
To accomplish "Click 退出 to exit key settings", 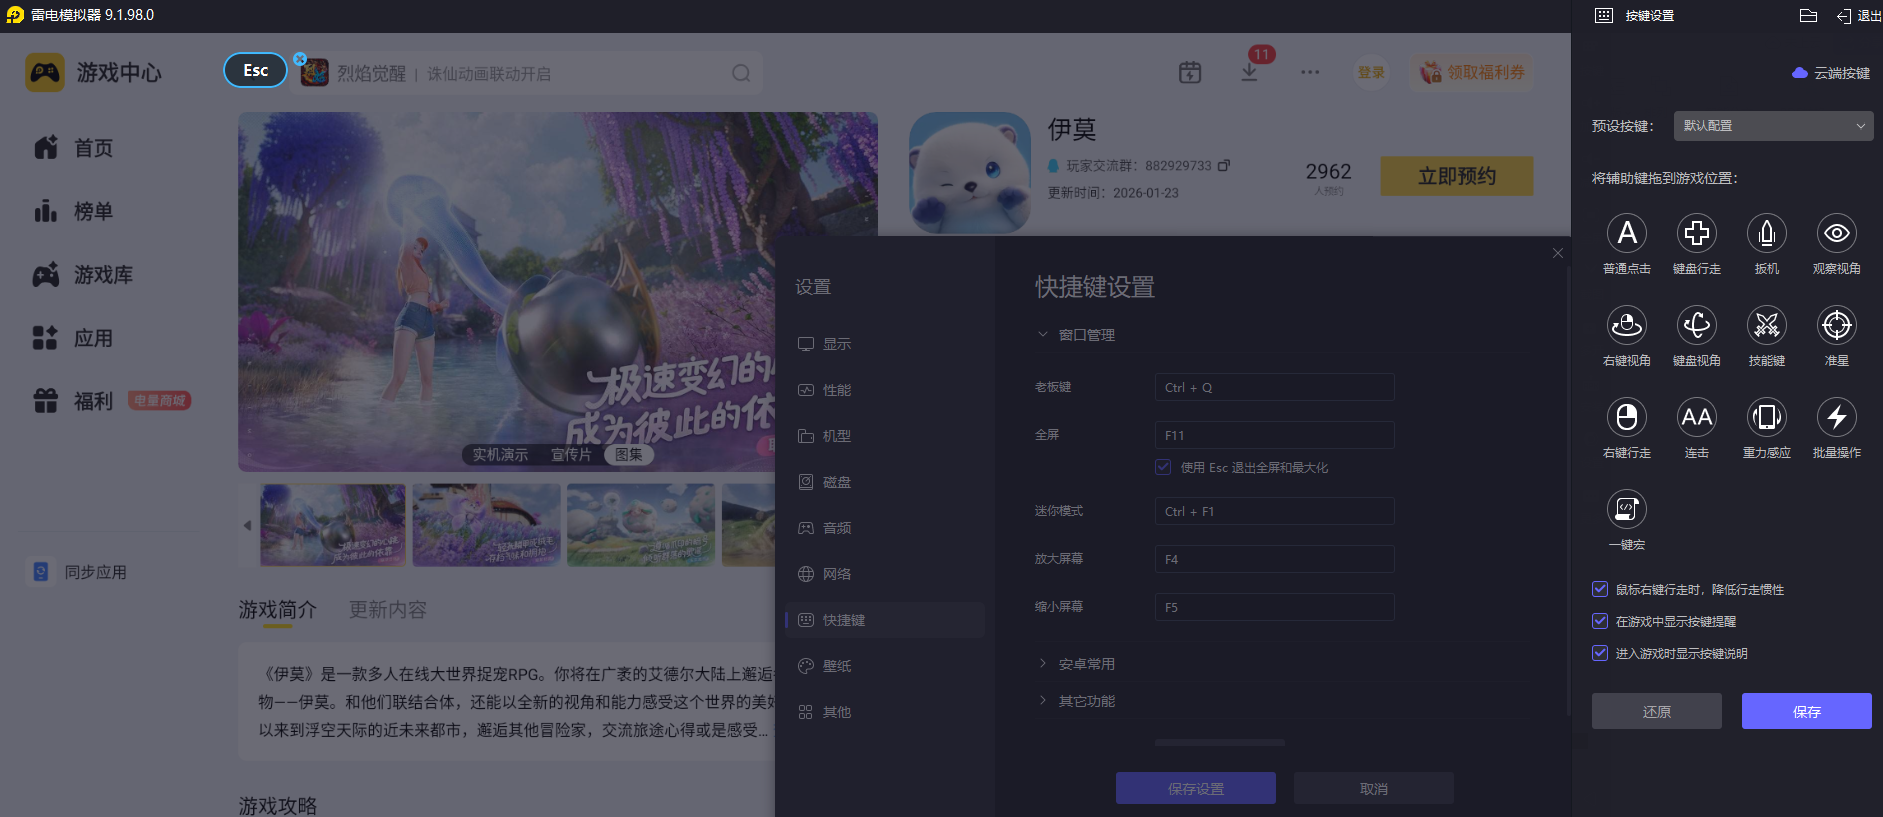I will click(x=1859, y=16).
